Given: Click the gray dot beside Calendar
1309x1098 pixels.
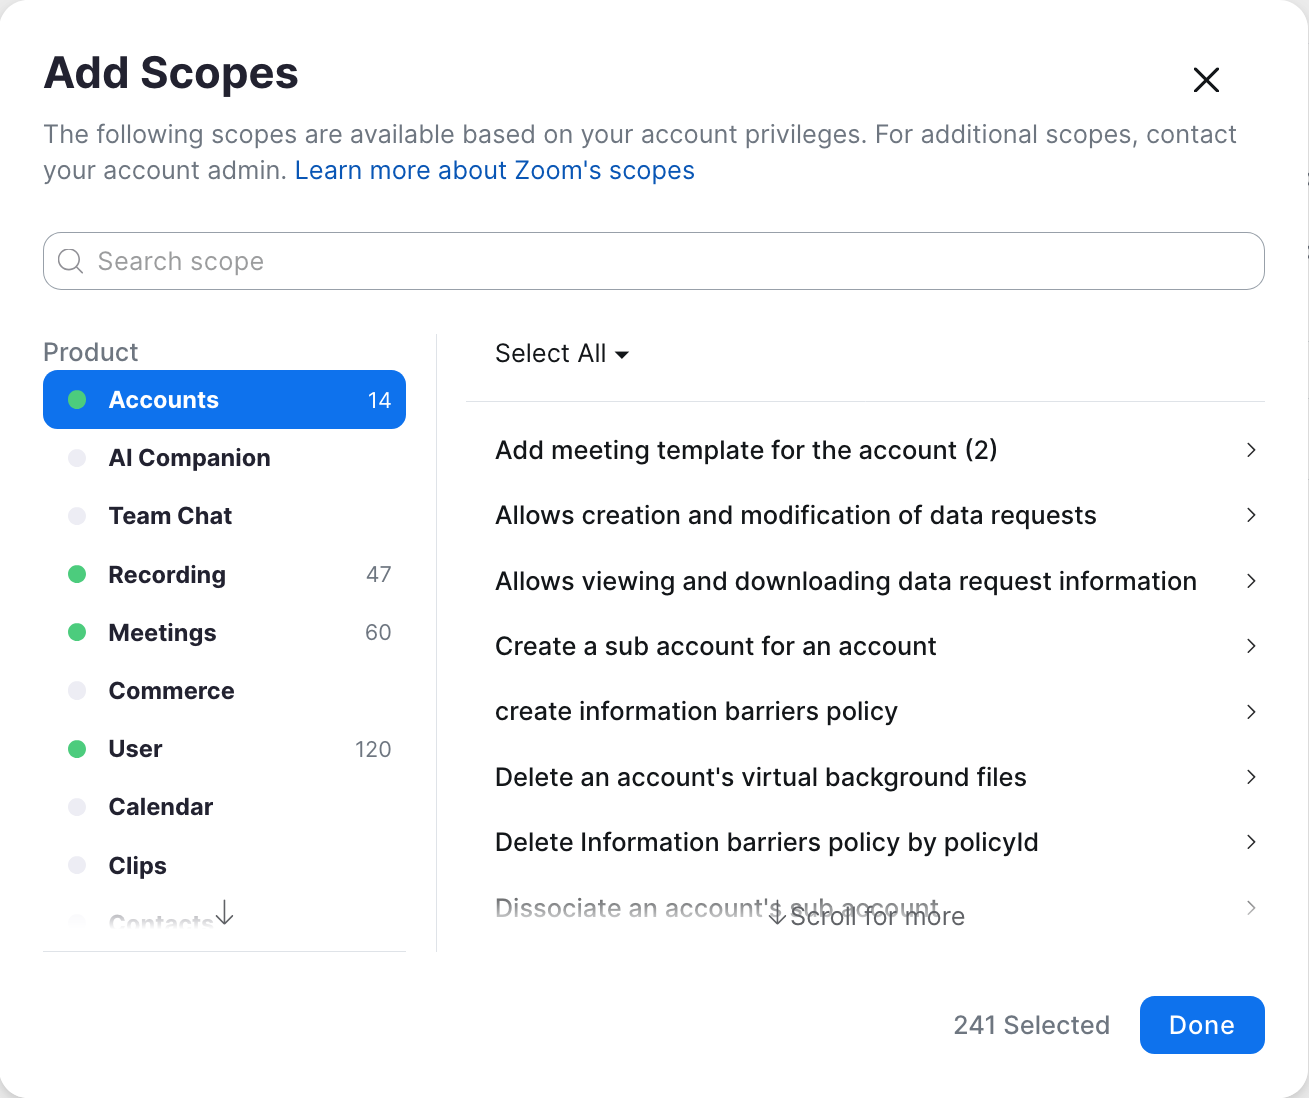Looking at the screenshot, I should 77,807.
